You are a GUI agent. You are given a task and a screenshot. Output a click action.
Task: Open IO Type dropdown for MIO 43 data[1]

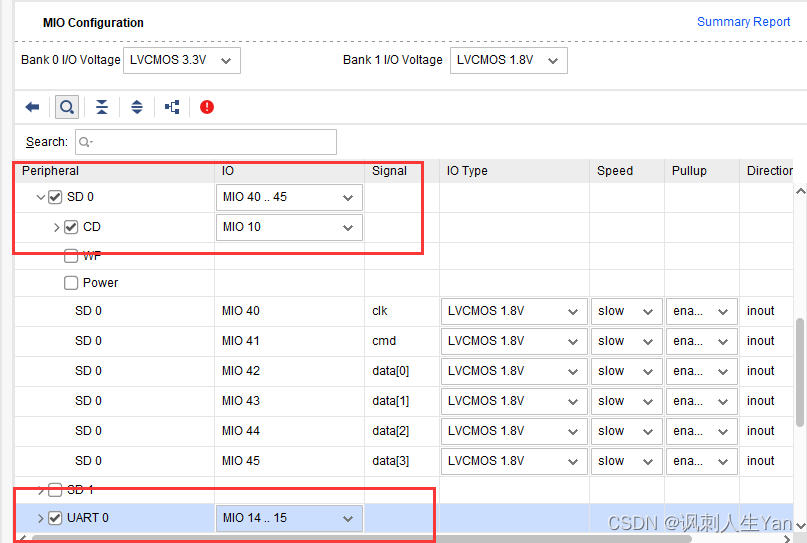514,400
